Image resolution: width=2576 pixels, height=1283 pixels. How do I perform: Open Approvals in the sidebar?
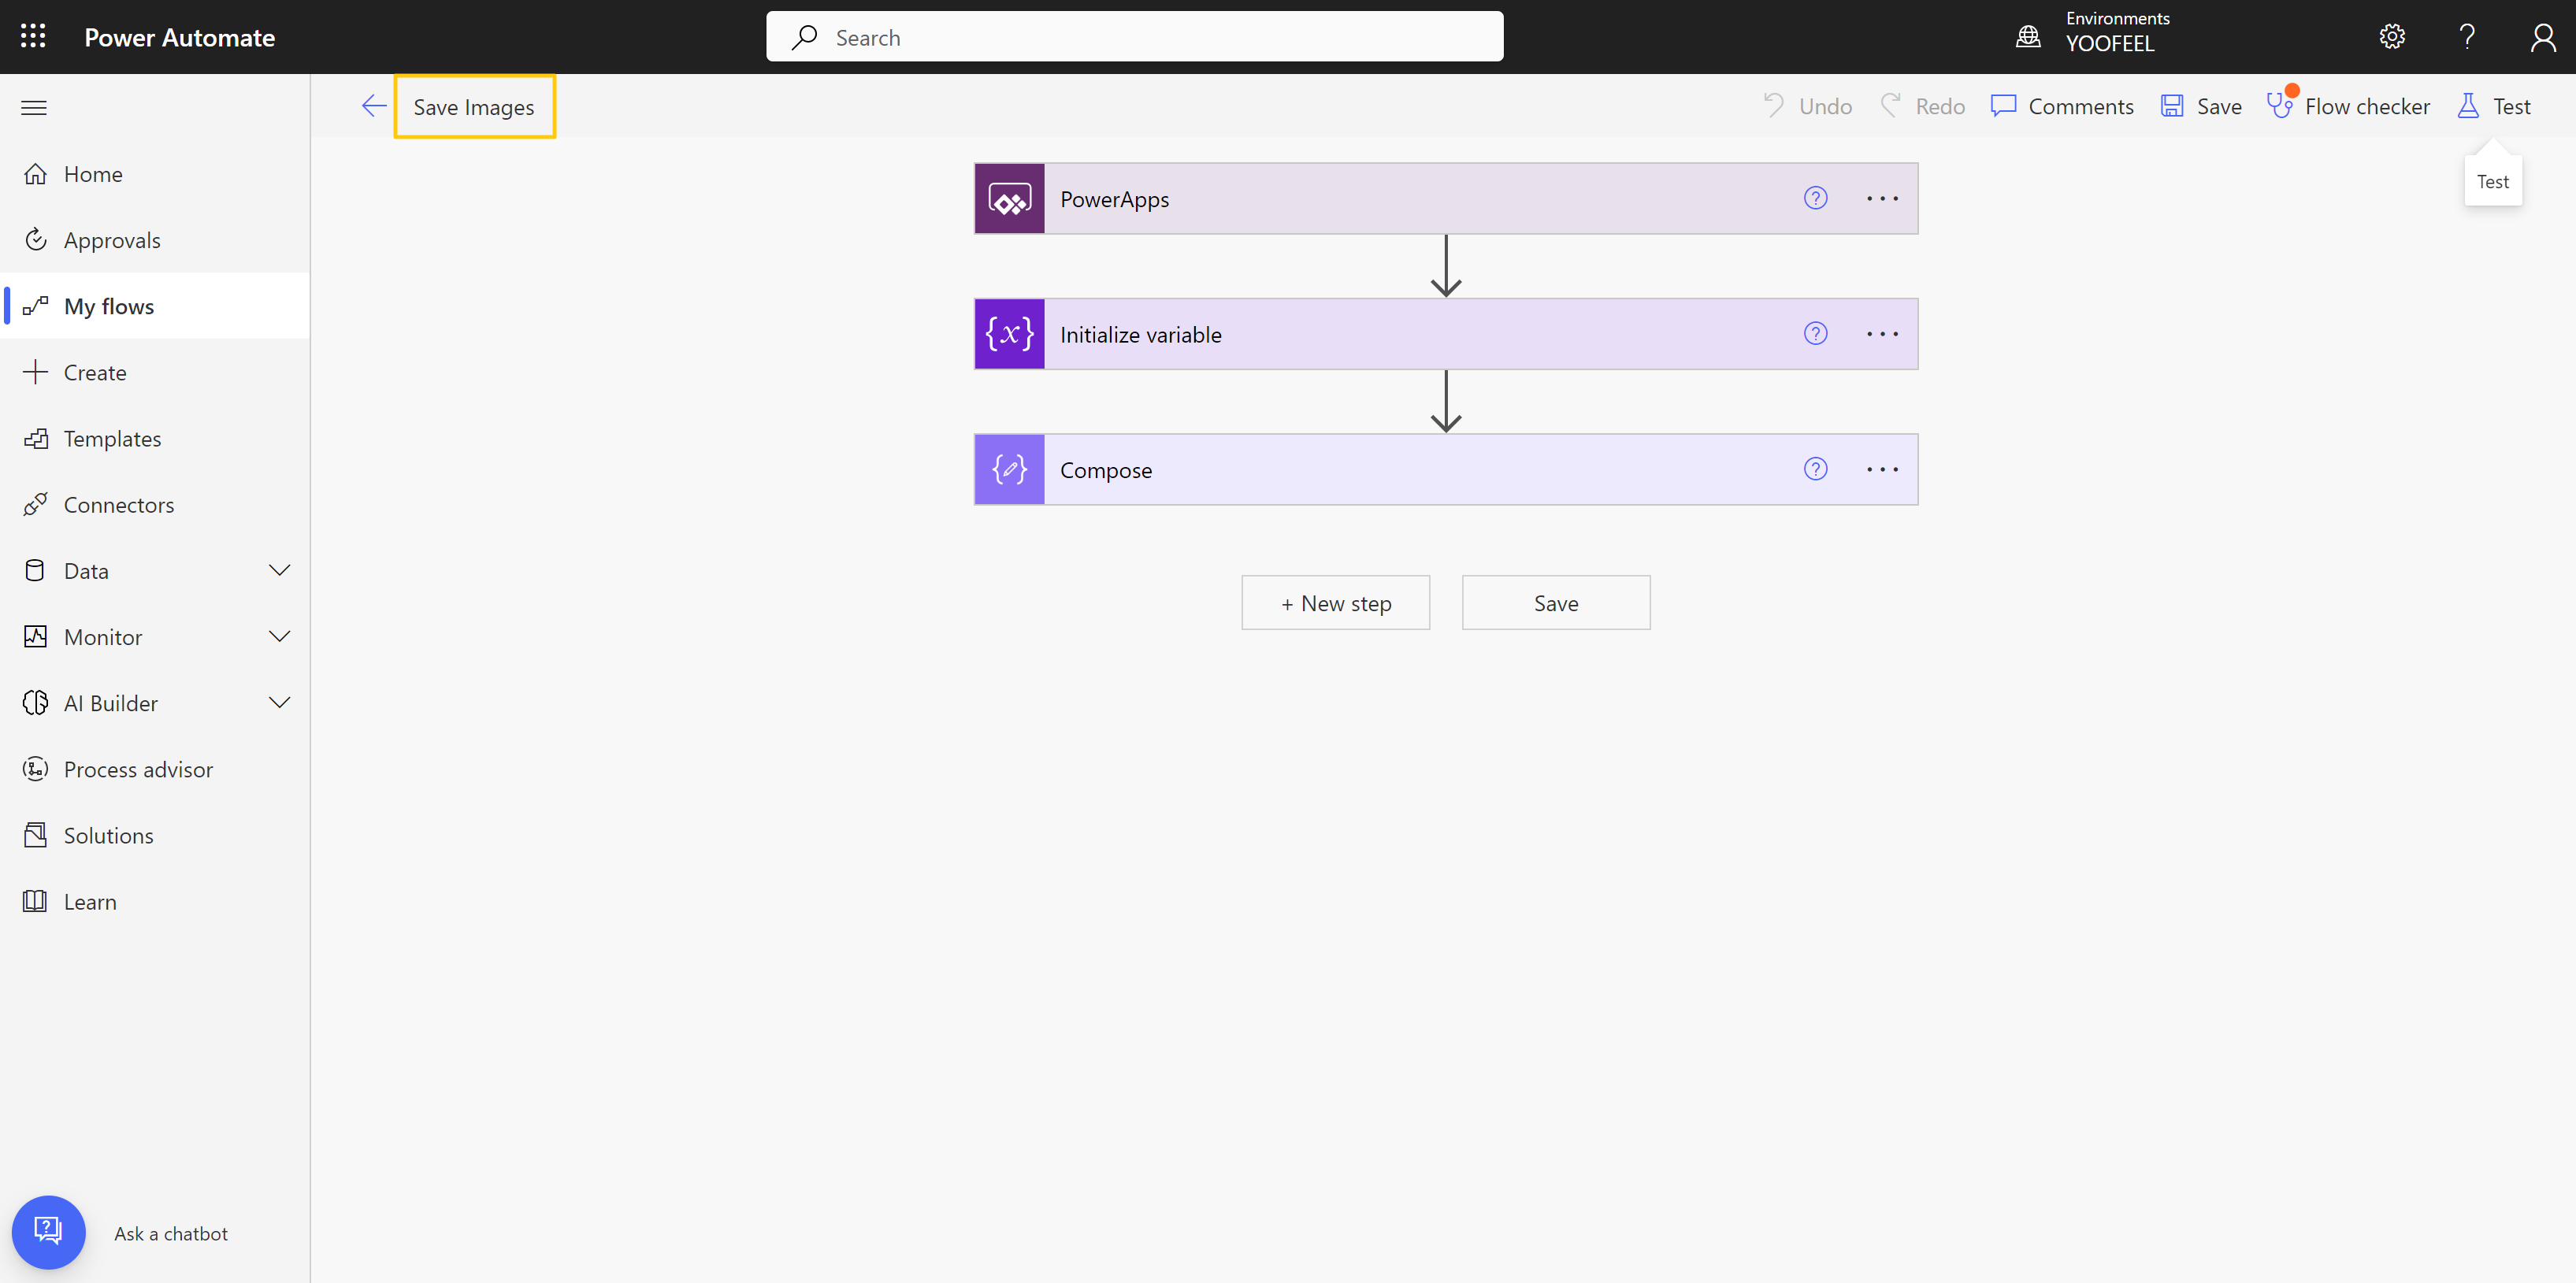(x=155, y=240)
